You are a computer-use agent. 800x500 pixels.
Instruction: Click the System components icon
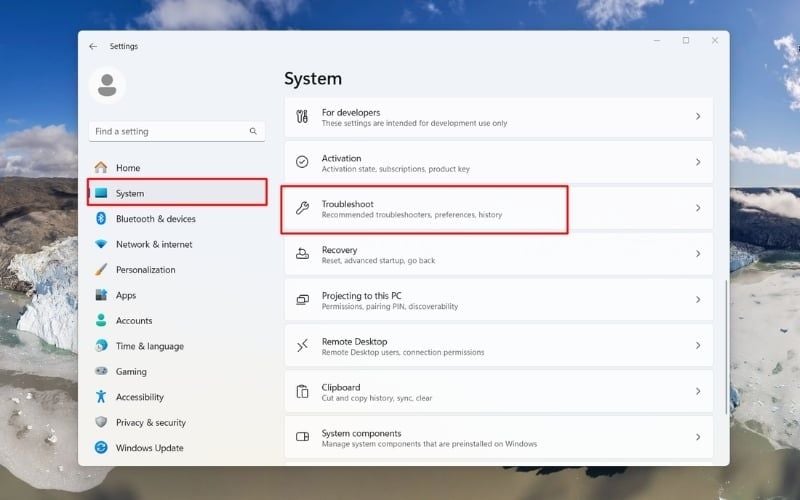tap(302, 437)
